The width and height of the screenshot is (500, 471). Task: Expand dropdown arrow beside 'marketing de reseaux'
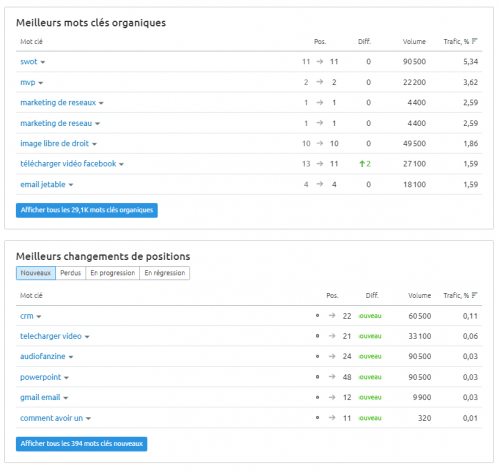101,103
